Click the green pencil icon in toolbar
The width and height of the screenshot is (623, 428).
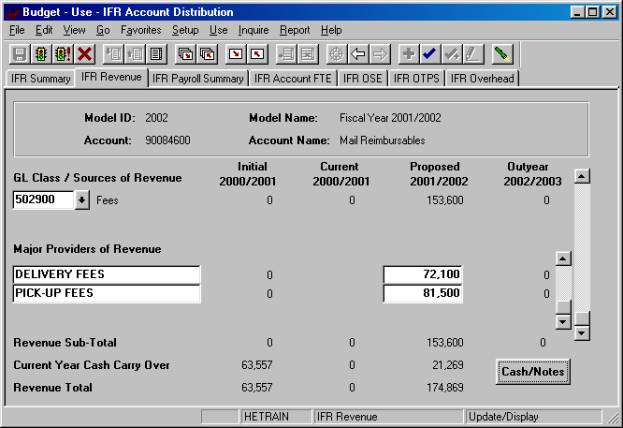tap(502, 53)
